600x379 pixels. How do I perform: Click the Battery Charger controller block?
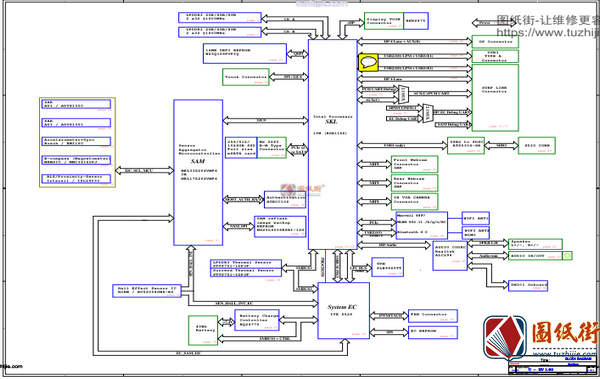257,320
